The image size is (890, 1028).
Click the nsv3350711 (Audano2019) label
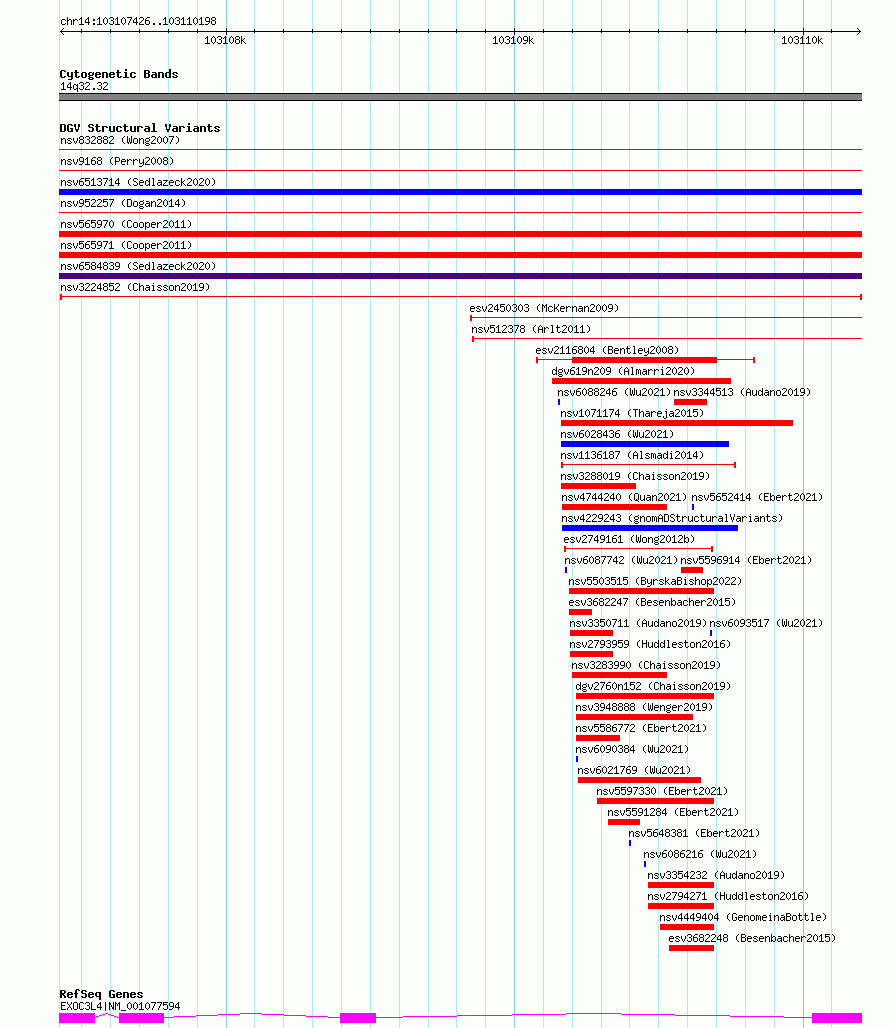pyautogui.click(x=638, y=623)
